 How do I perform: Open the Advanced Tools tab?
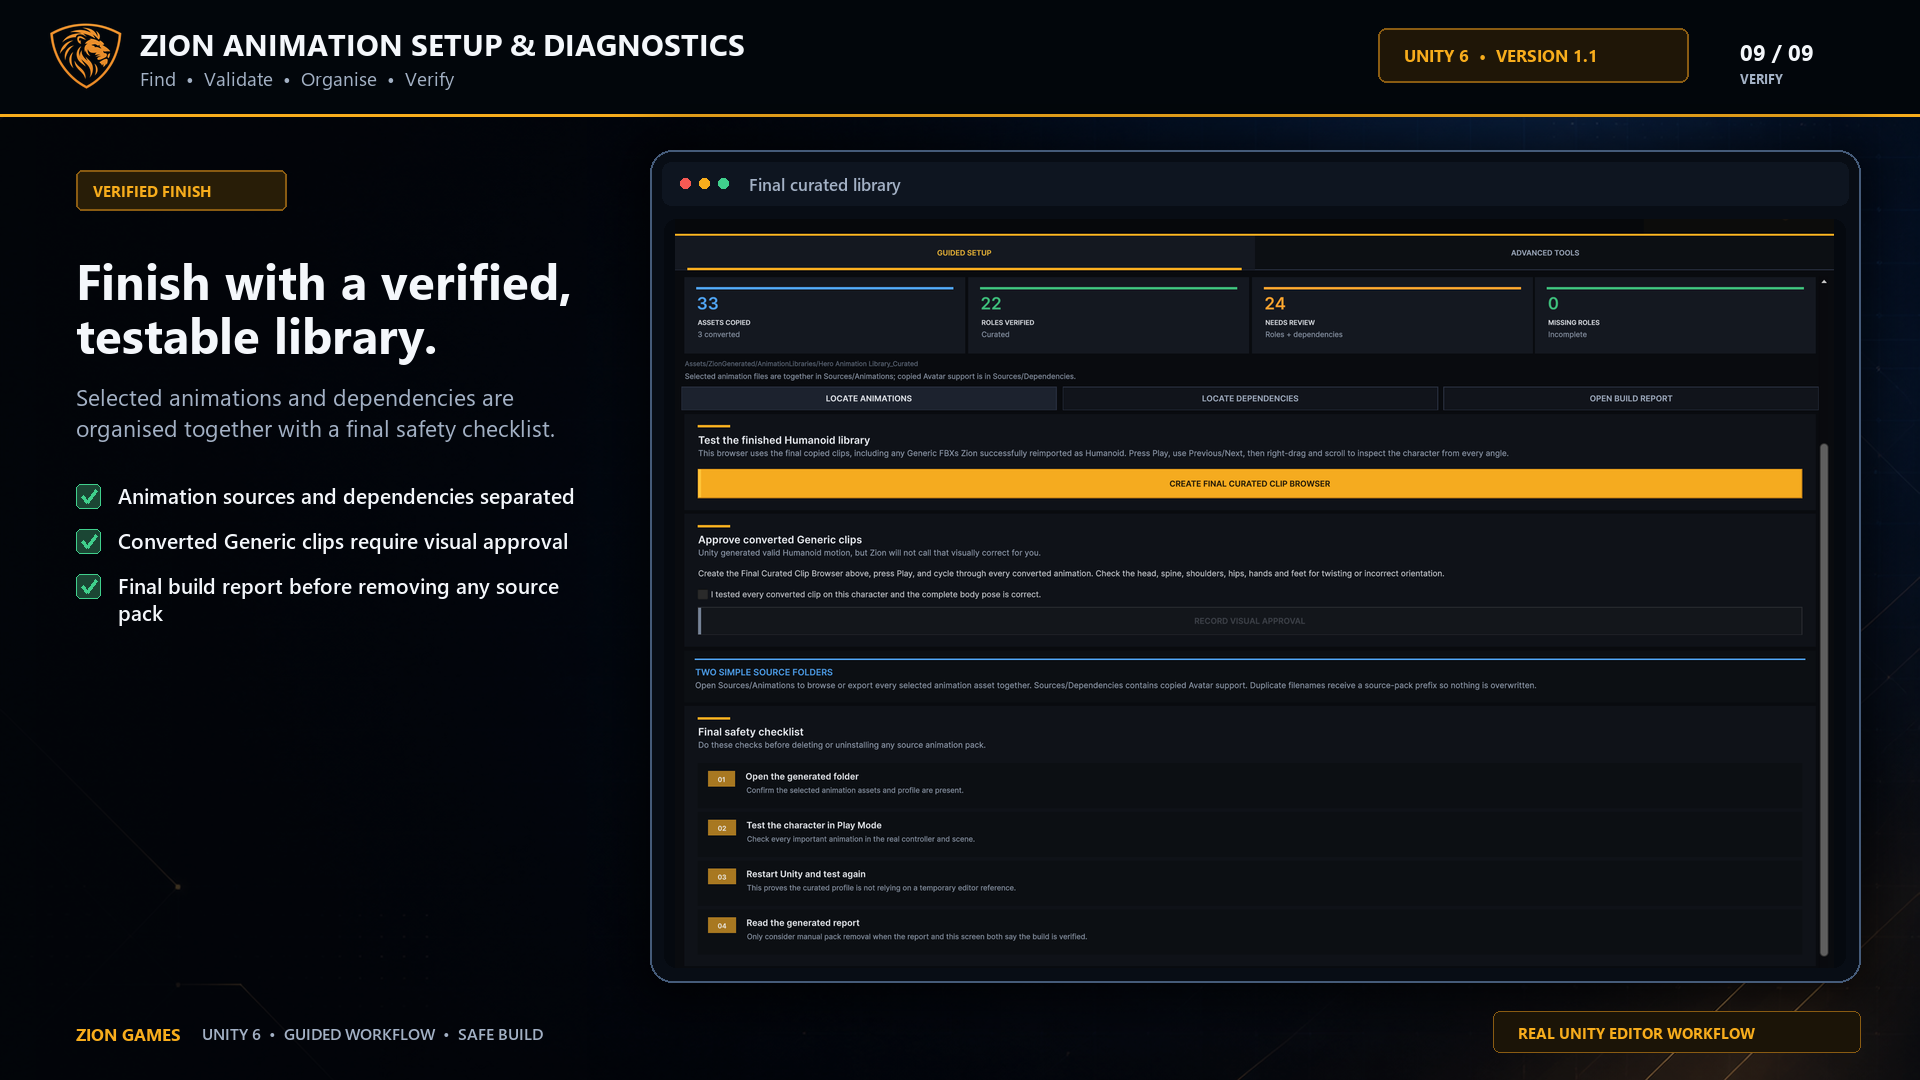pyautogui.click(x=1544, y=253)
